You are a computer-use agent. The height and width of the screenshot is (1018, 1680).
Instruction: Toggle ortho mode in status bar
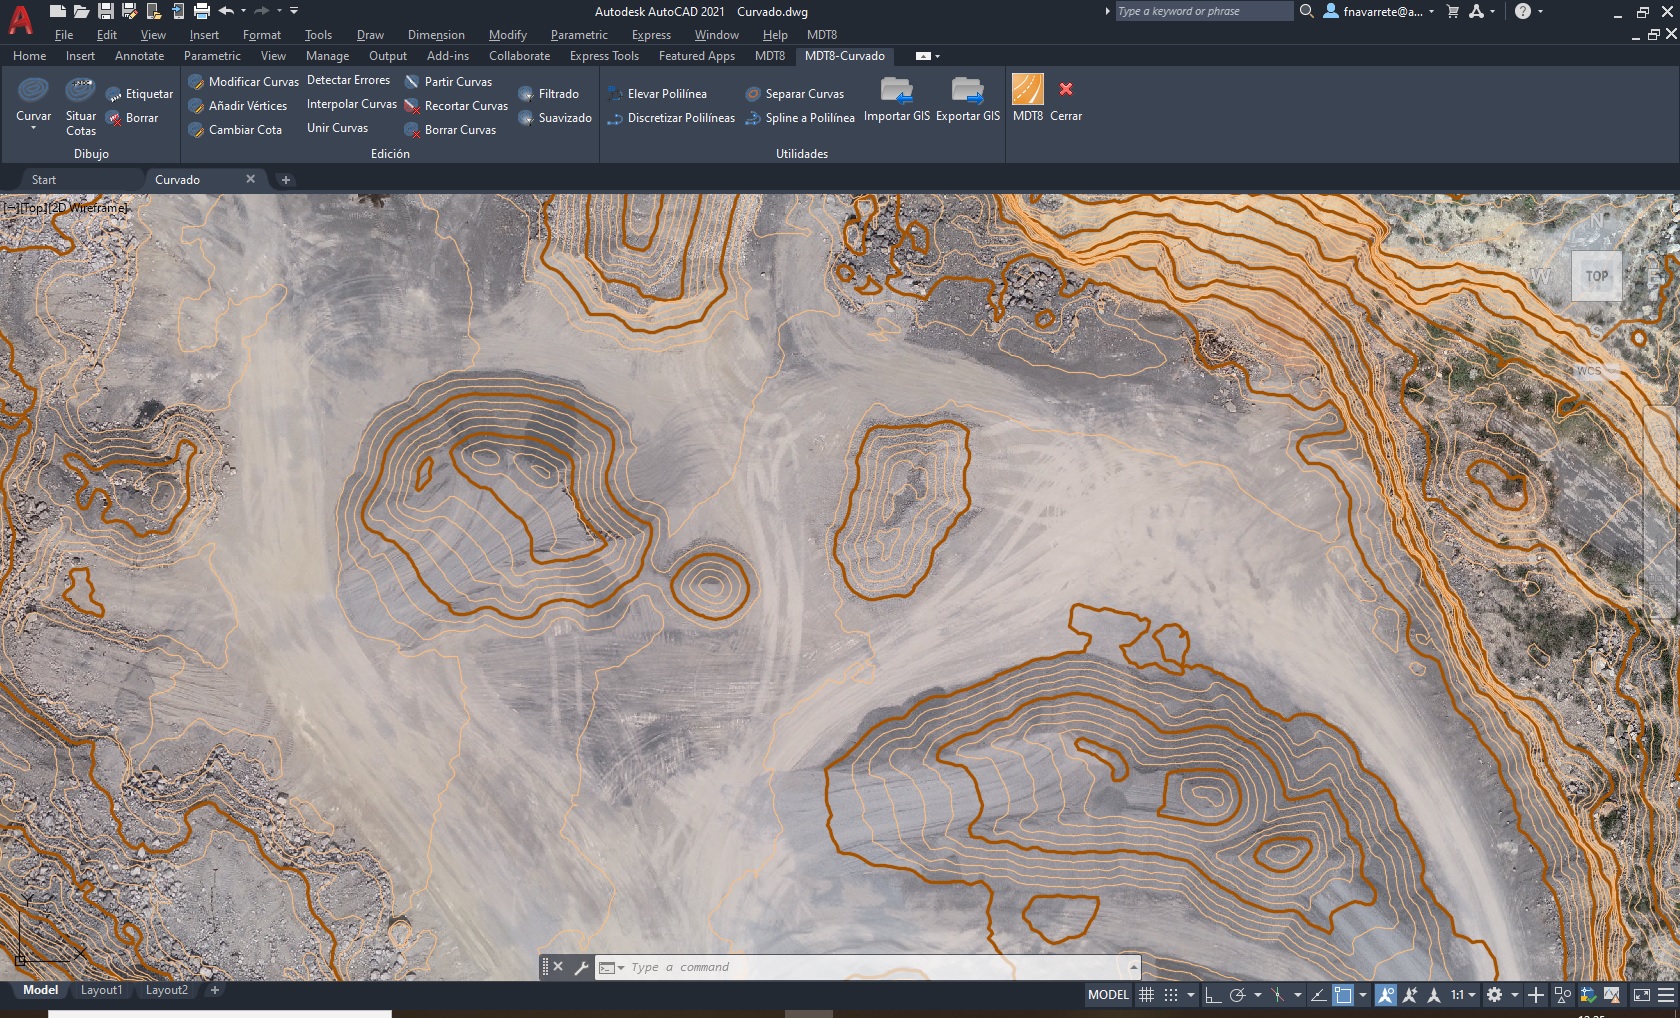(x=1212, y=995)
